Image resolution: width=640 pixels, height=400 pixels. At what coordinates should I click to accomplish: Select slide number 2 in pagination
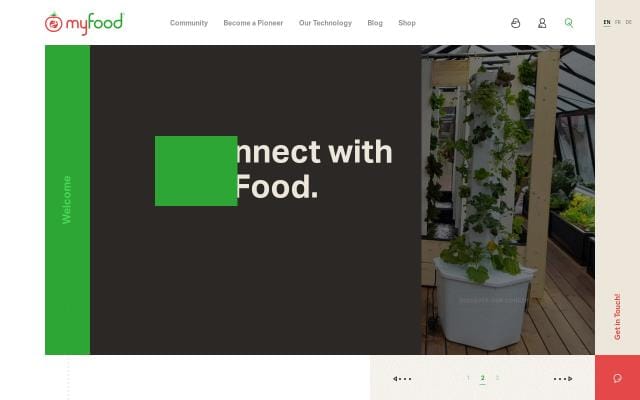tap(482, 378)
